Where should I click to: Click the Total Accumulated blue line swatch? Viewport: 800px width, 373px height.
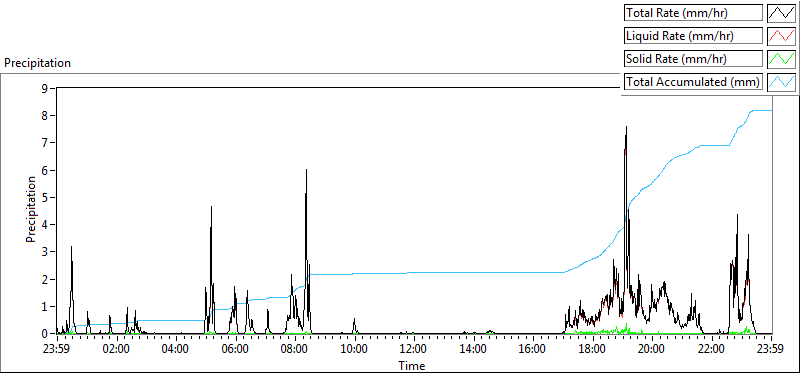(781, 82)
